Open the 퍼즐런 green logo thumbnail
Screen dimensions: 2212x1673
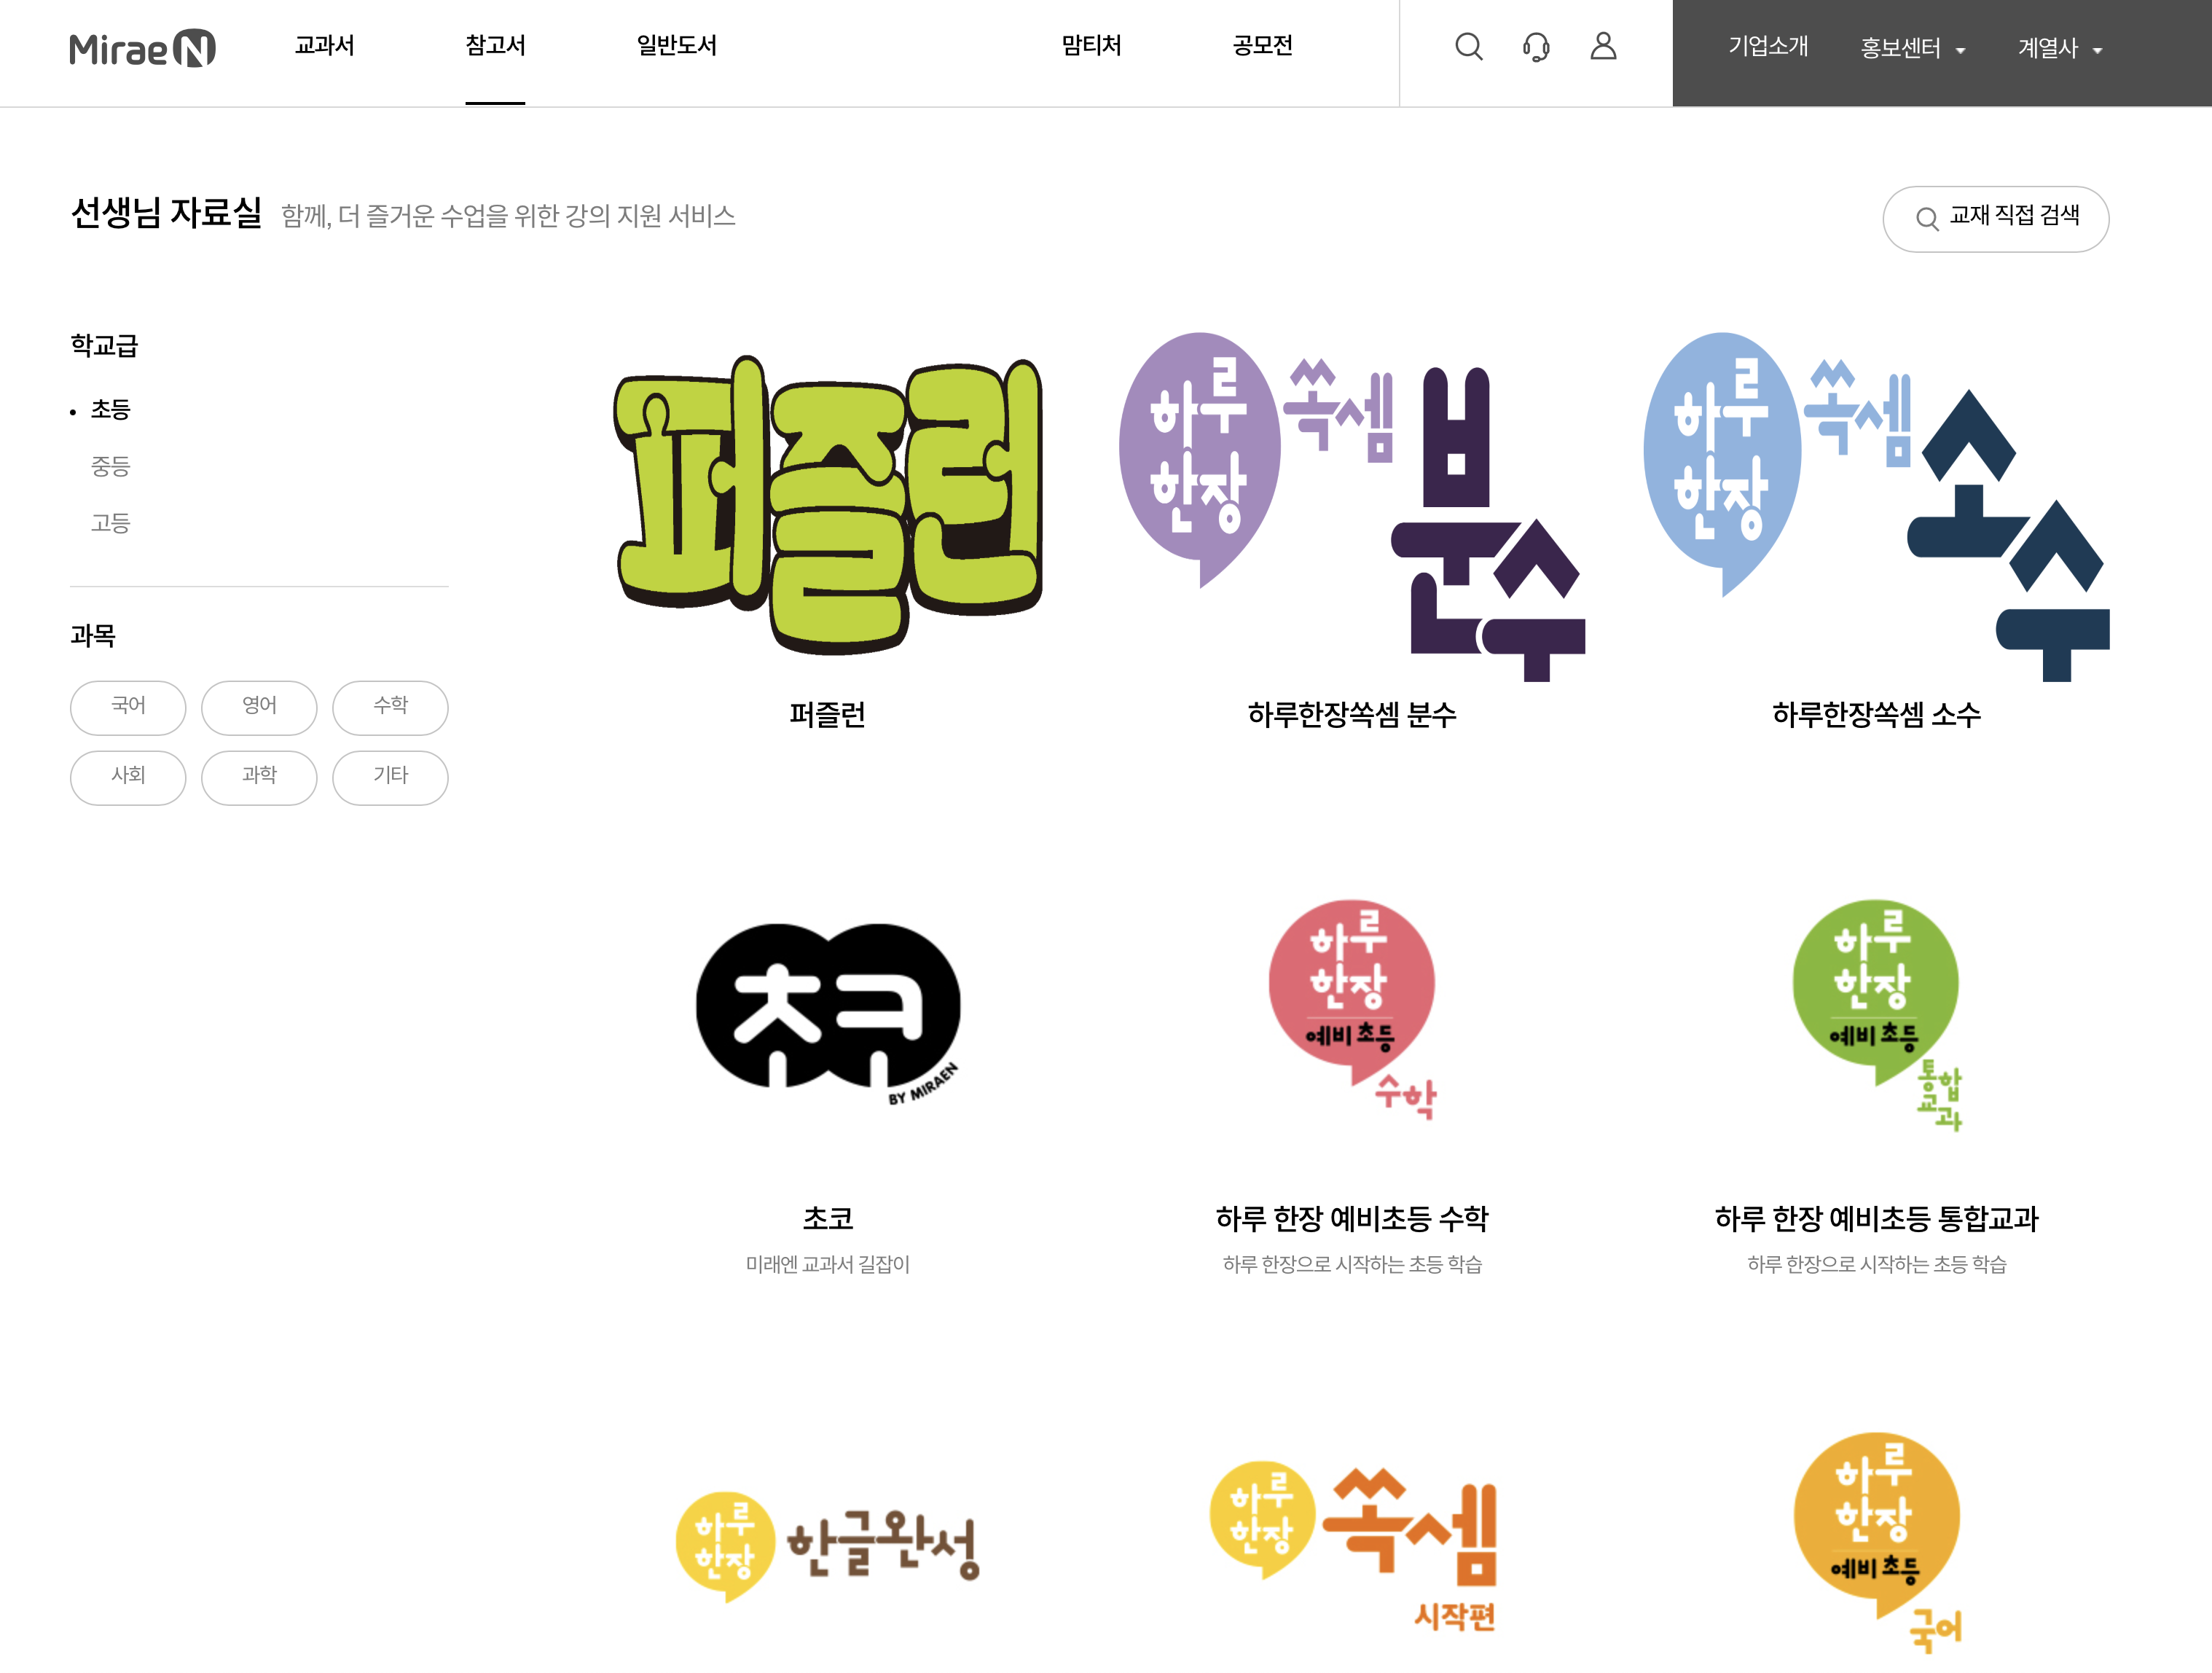pyautogui.click(x=827, y=505)
